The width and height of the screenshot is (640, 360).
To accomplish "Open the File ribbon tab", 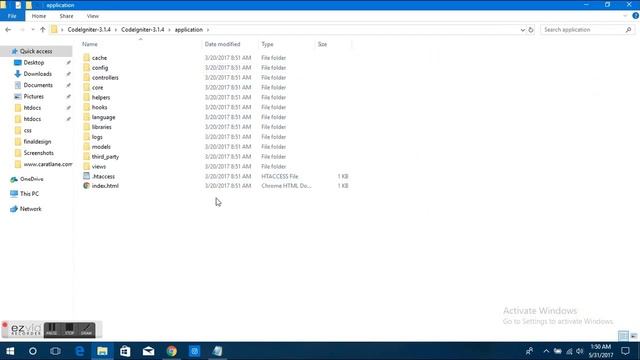I will (12, 16).
